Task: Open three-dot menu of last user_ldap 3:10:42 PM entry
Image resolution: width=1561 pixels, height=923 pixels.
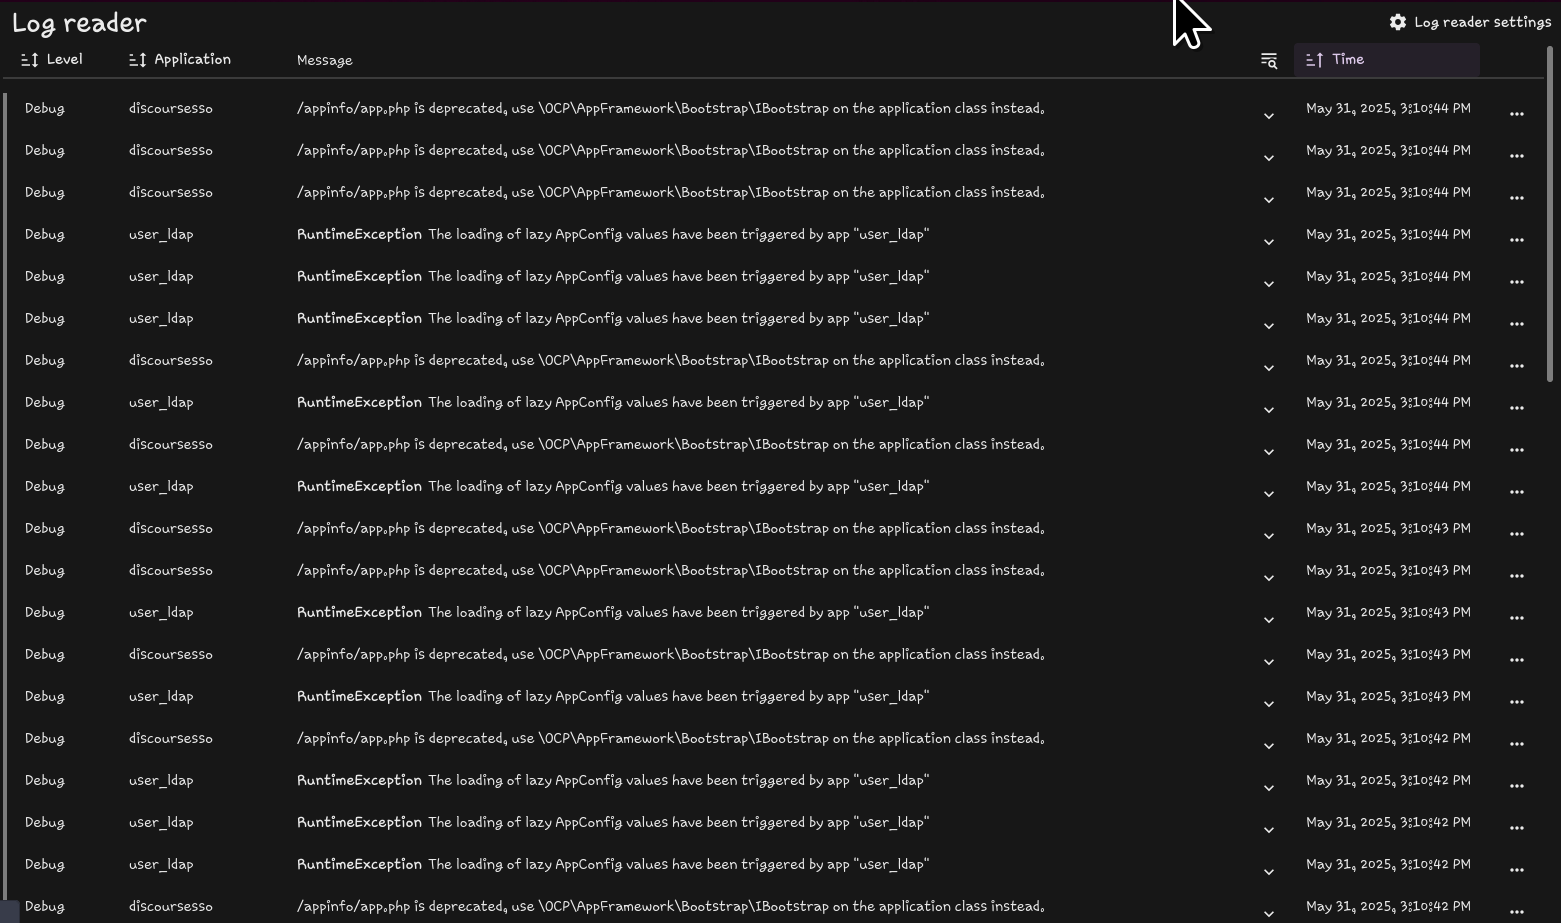Action: pos(1517,870)
